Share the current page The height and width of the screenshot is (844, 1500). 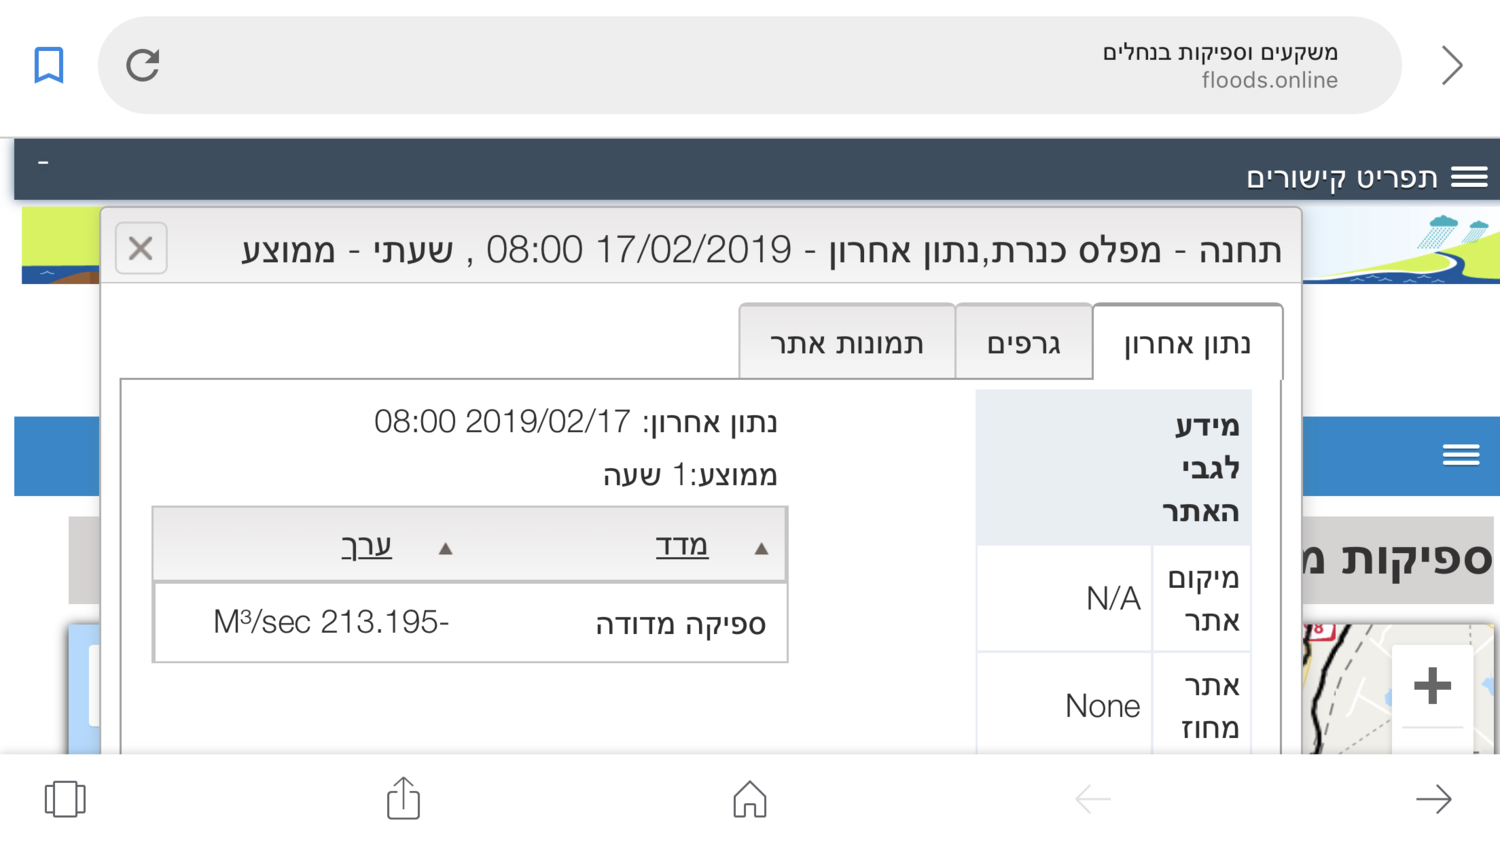click(x=403, y=798)
